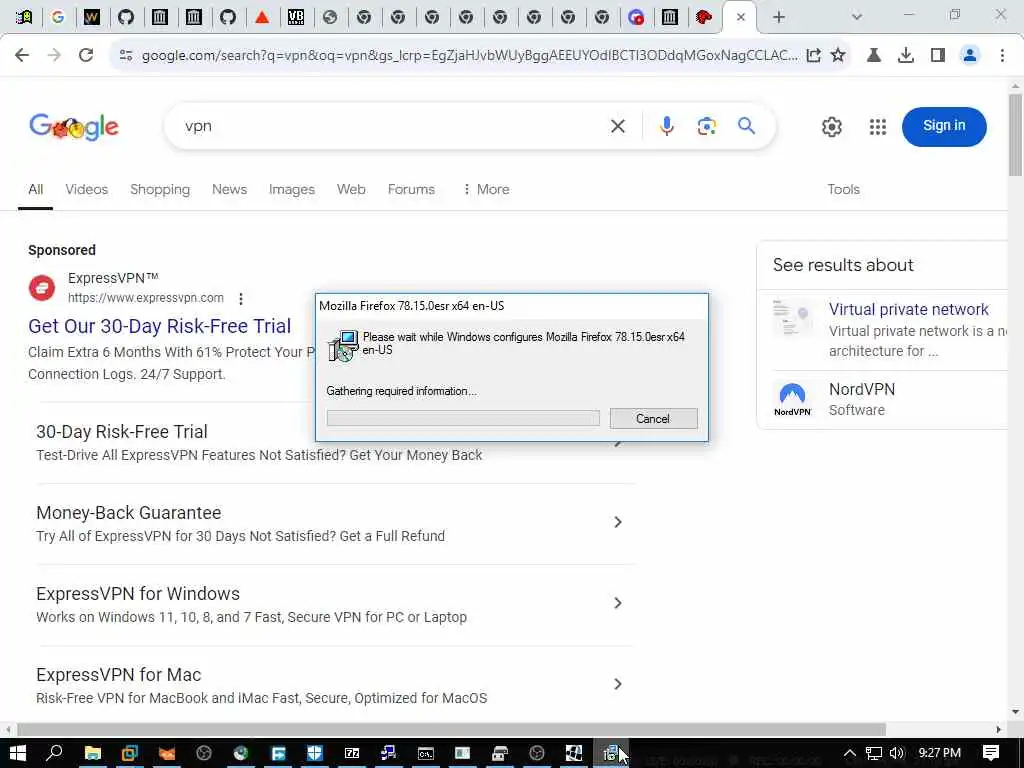
Task: Open Google quick settings gear
Action: (831, 127)
